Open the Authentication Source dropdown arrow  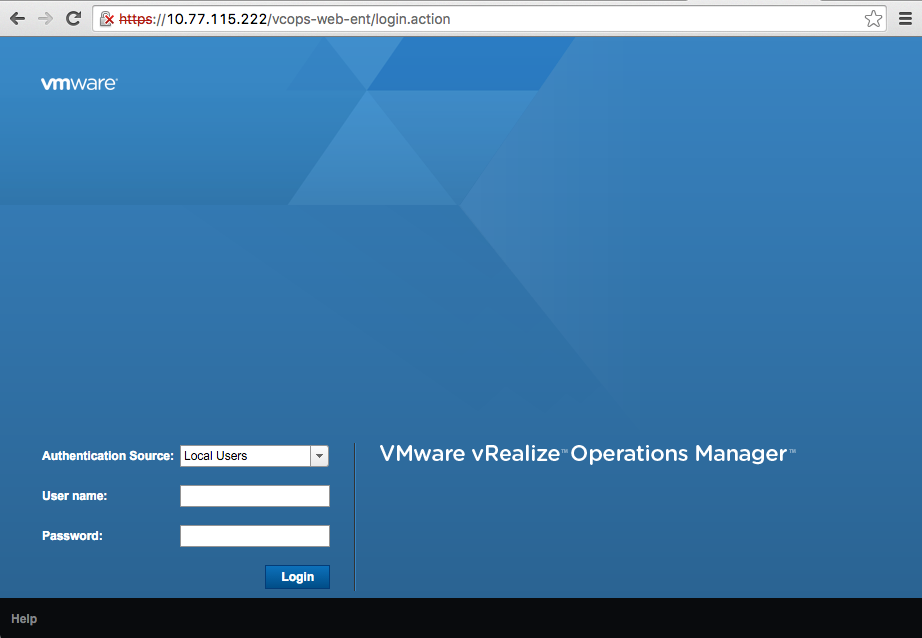319,456
